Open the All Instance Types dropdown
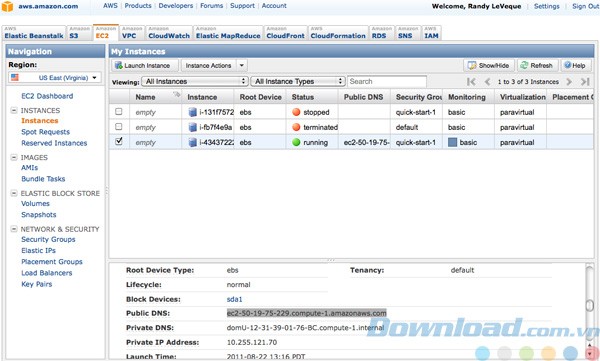The image size is (600, 361). point(298,82)
